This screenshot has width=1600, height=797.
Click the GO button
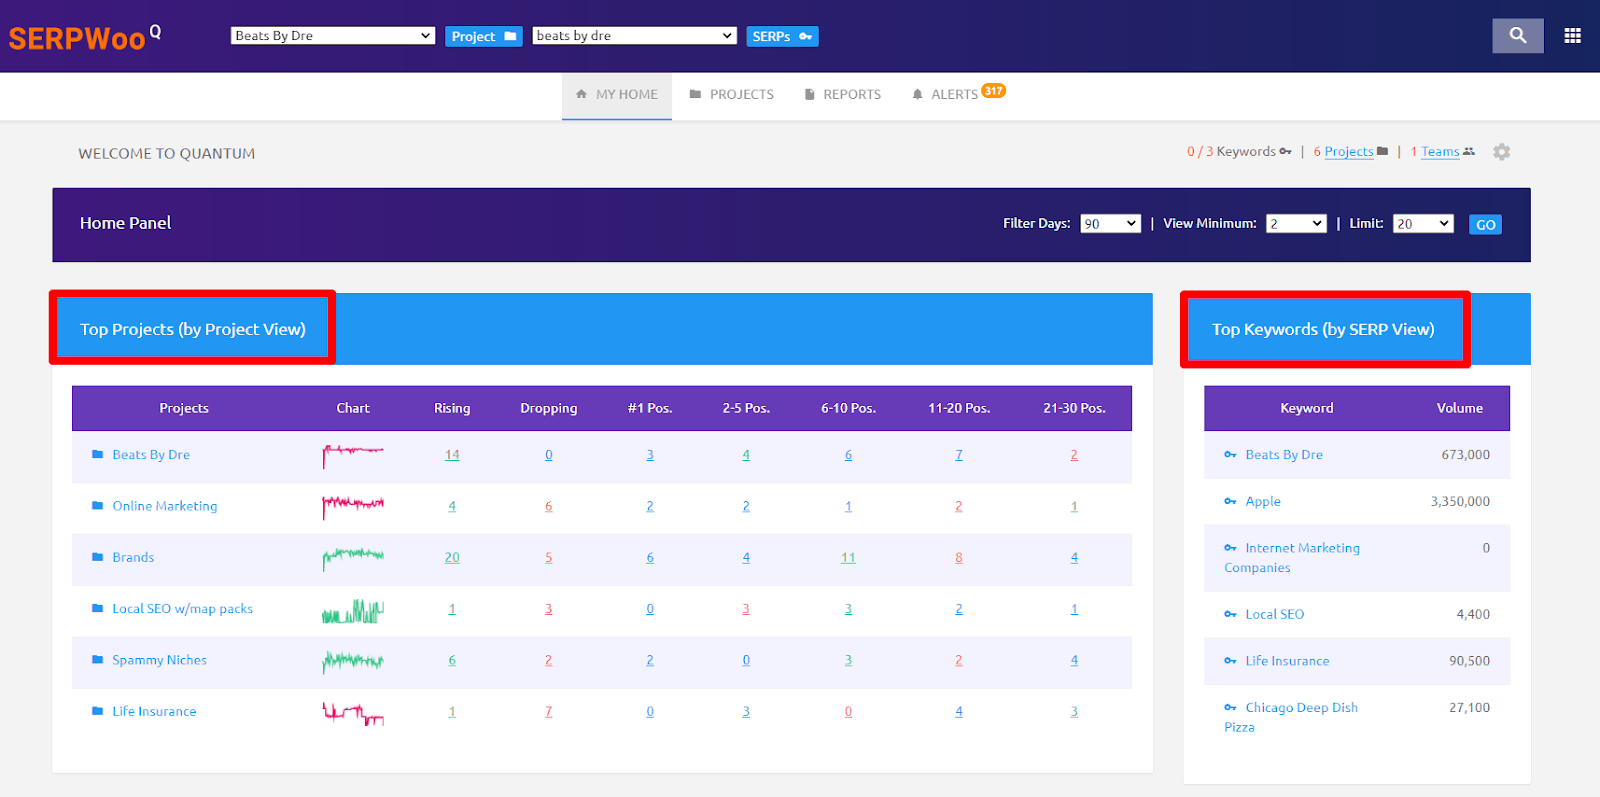click(1485, 225)
